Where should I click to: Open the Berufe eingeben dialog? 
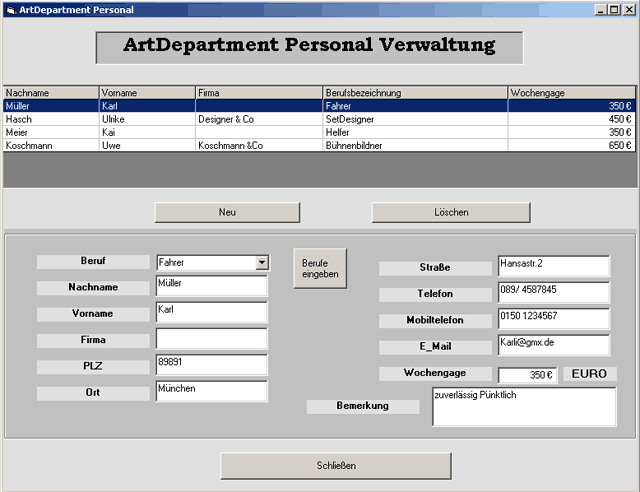(319, 268)
